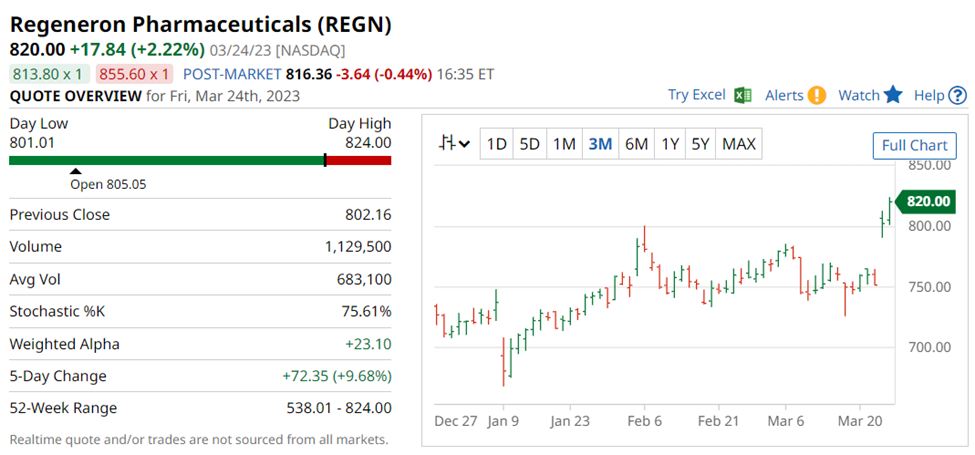Click the Mar 6 date on chart axis

[x=786, y=421]
